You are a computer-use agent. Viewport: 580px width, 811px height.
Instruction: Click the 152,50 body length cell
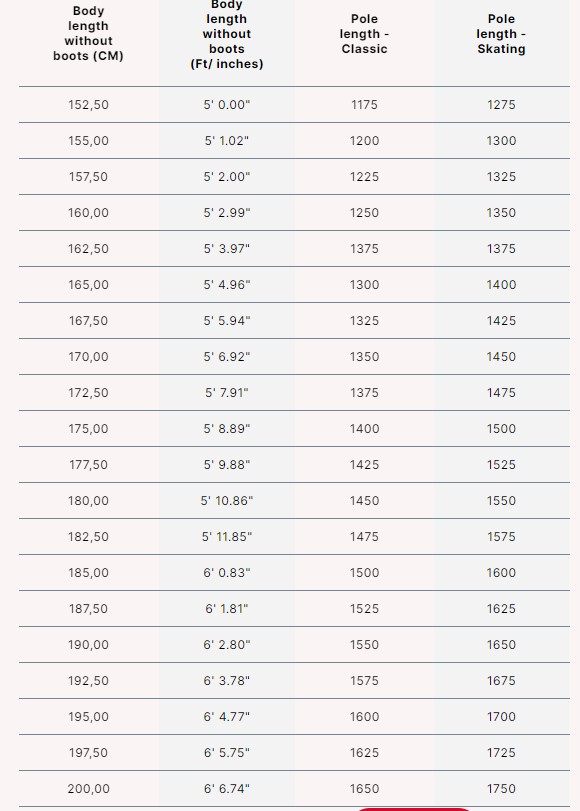pyautogui.click(x=88, y=105)
